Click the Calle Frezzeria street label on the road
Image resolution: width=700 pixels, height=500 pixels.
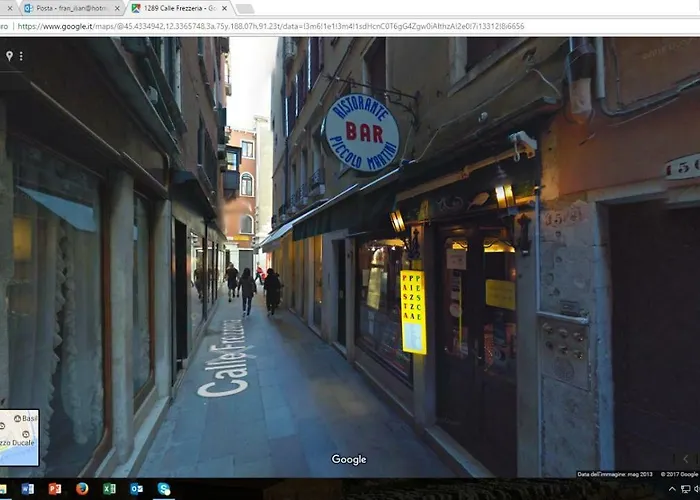220,357
